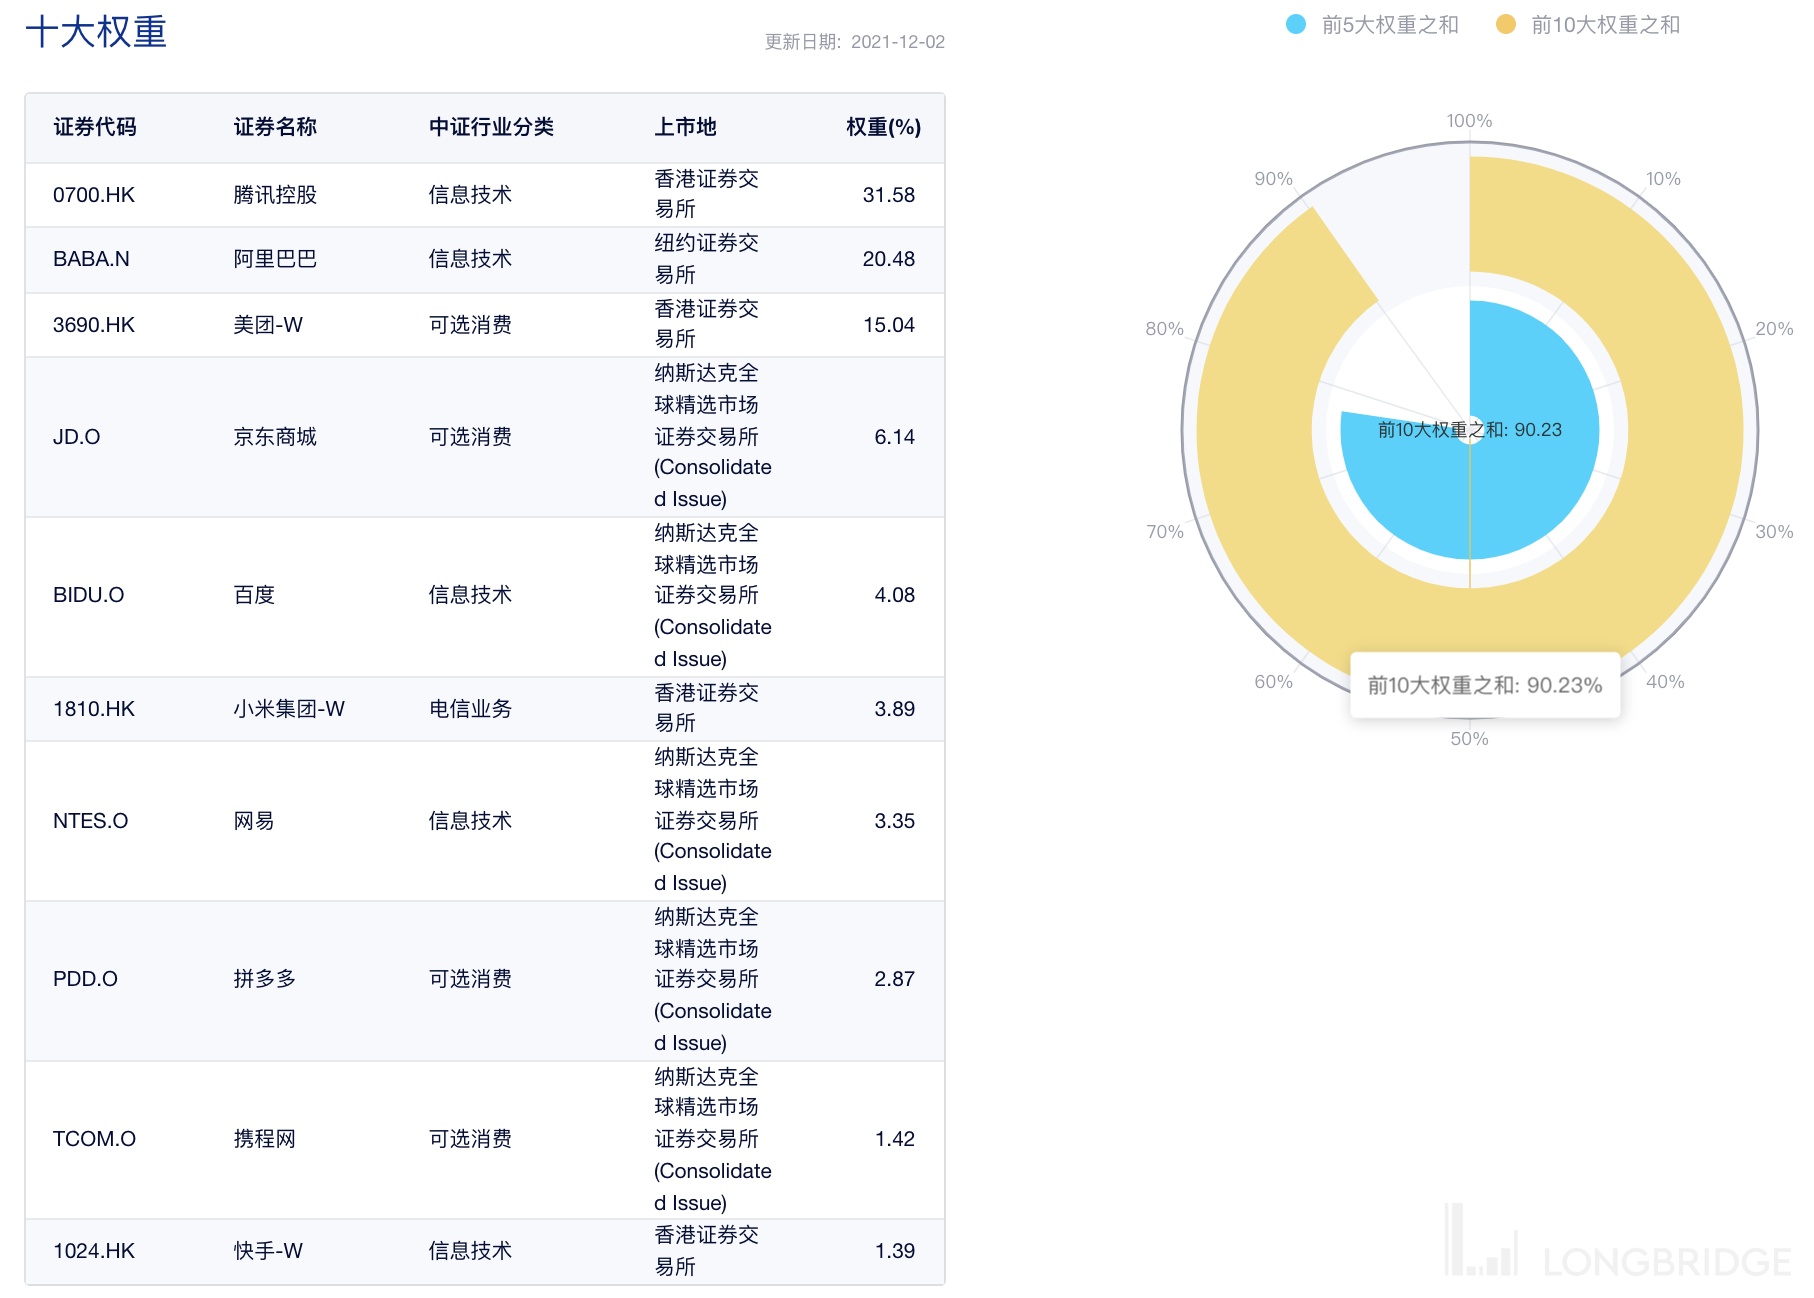Toggle the 前10大权重之和 legend yellow dot
Viewport: 1814px width, 1298px height.
click(x=1505, y=25)
